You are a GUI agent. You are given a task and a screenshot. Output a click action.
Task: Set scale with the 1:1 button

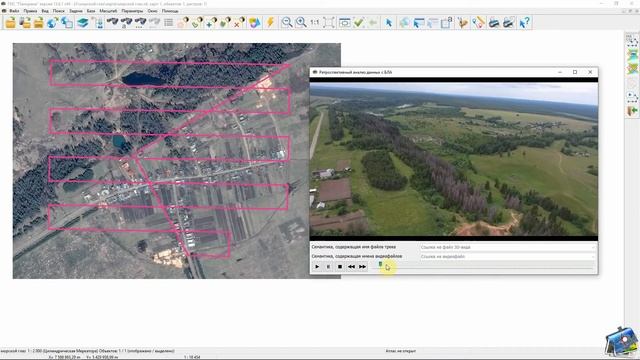click(315, 22)
